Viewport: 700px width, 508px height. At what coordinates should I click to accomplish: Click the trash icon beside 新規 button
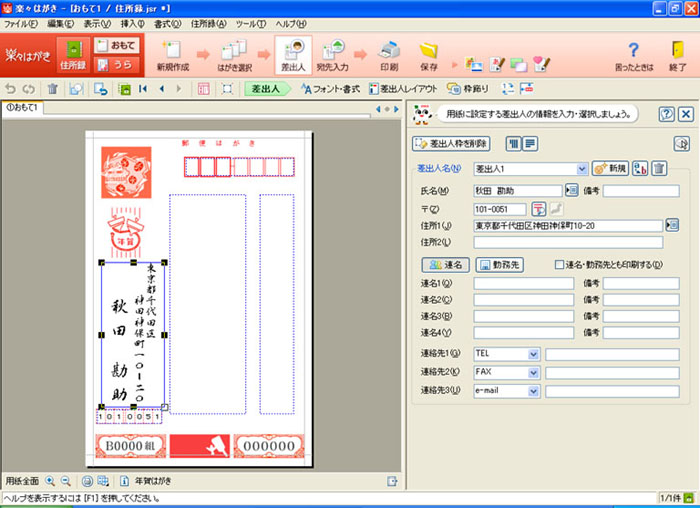pyautogui.click(x=659, y=169)
